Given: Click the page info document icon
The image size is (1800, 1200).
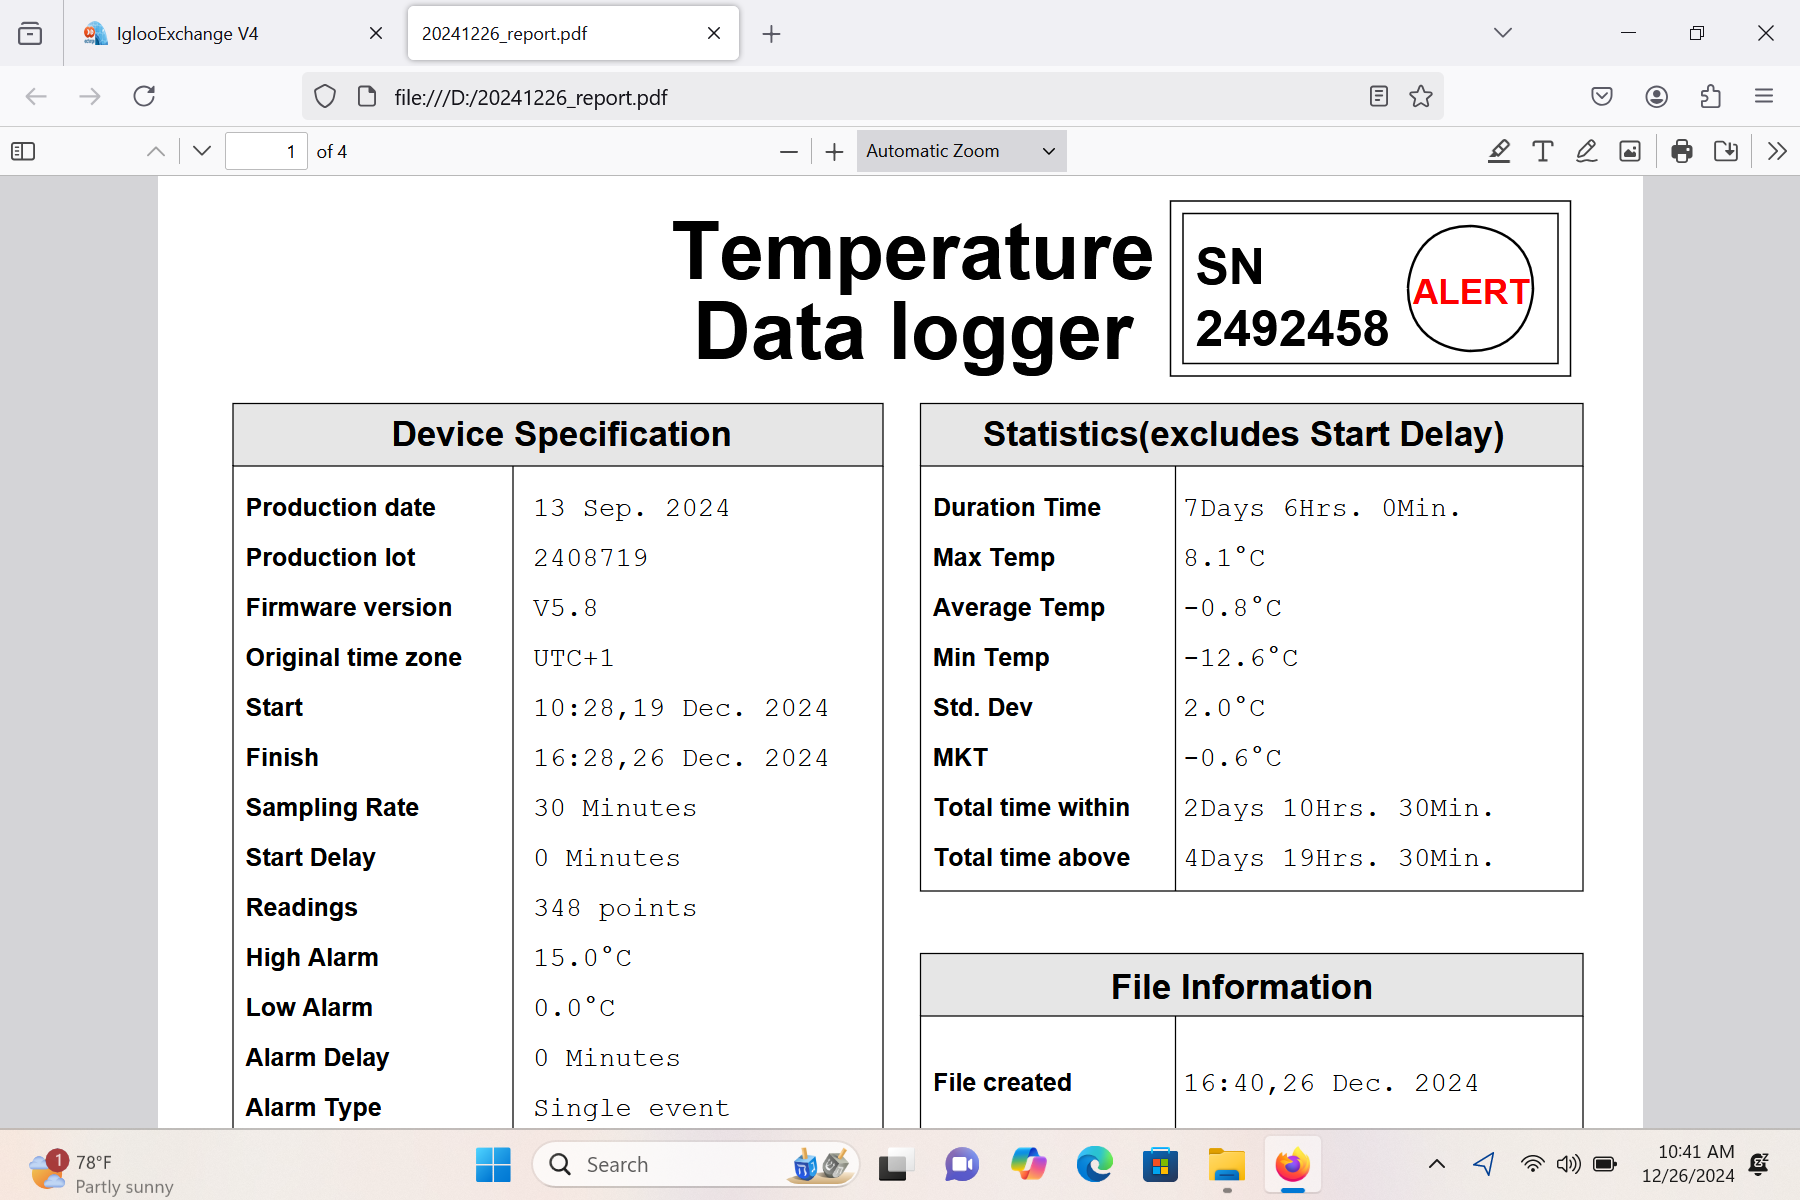Looking at the screenshot, I should [367, 96].
